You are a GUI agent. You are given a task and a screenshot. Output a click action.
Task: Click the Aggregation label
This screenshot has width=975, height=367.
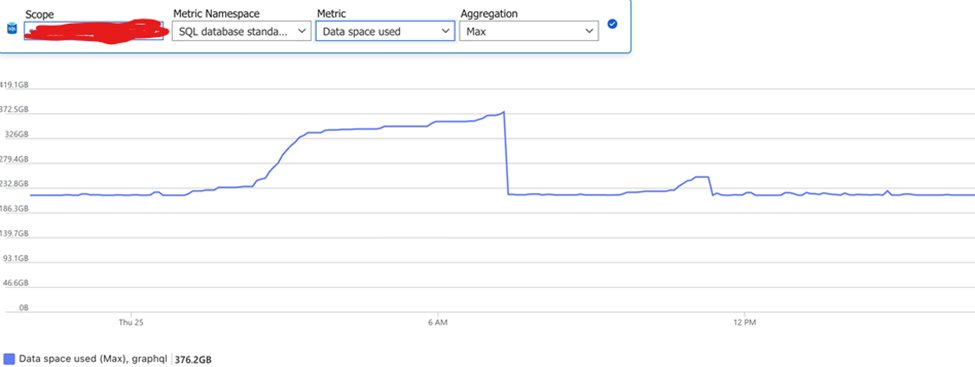click(x=489, y=13)
